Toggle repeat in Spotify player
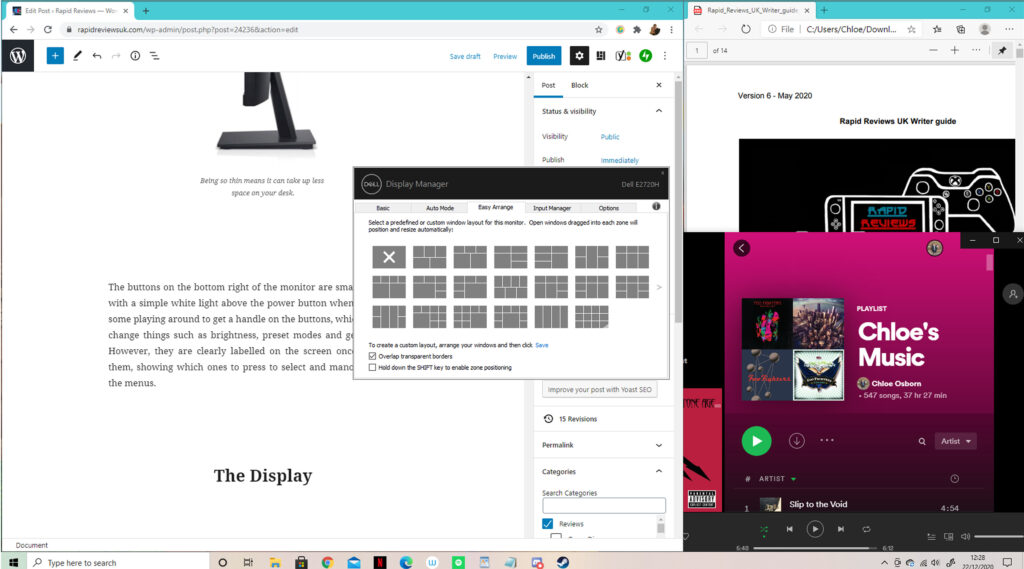This screenshot has width=1024, height=569. 866,529
